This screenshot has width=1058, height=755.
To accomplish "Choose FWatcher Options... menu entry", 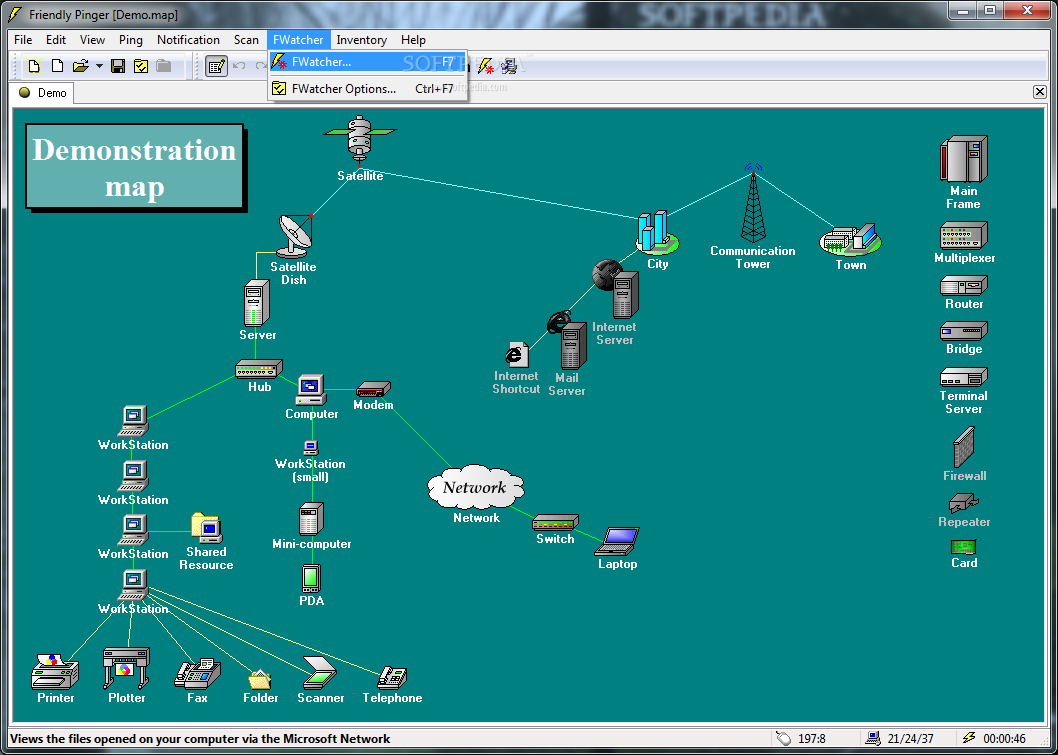I will coord(368,88).
